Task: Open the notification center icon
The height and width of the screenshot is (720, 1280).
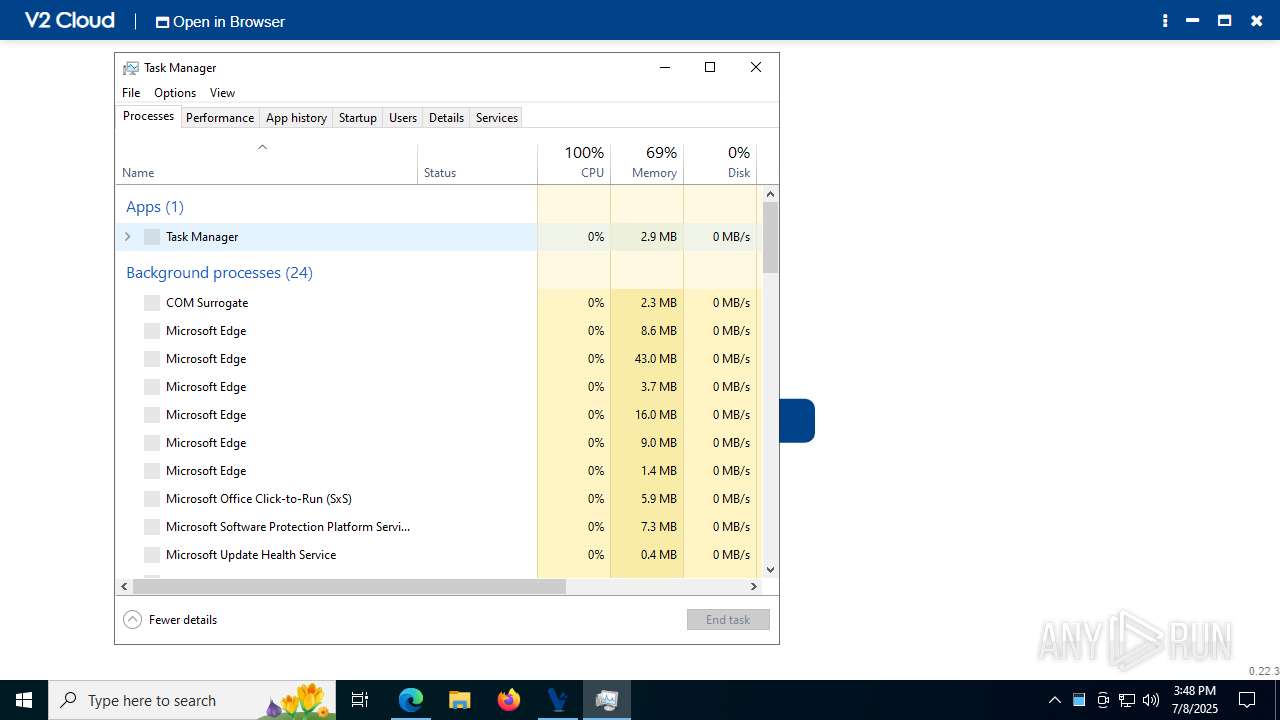Action: [x=1247, y=700]
